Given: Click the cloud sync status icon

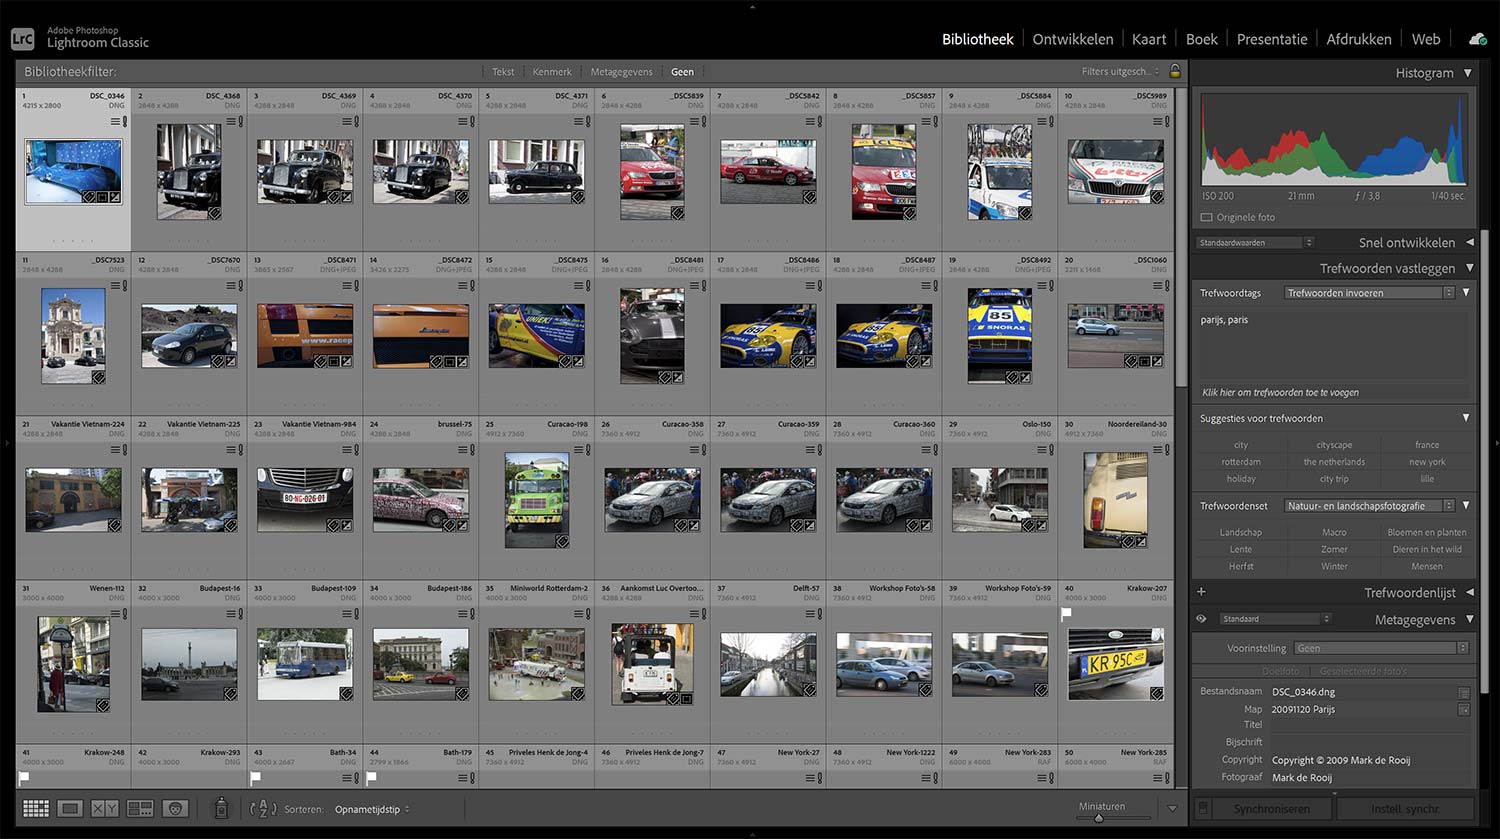Looking at the screenshot, I should [x=1477, y=39].
